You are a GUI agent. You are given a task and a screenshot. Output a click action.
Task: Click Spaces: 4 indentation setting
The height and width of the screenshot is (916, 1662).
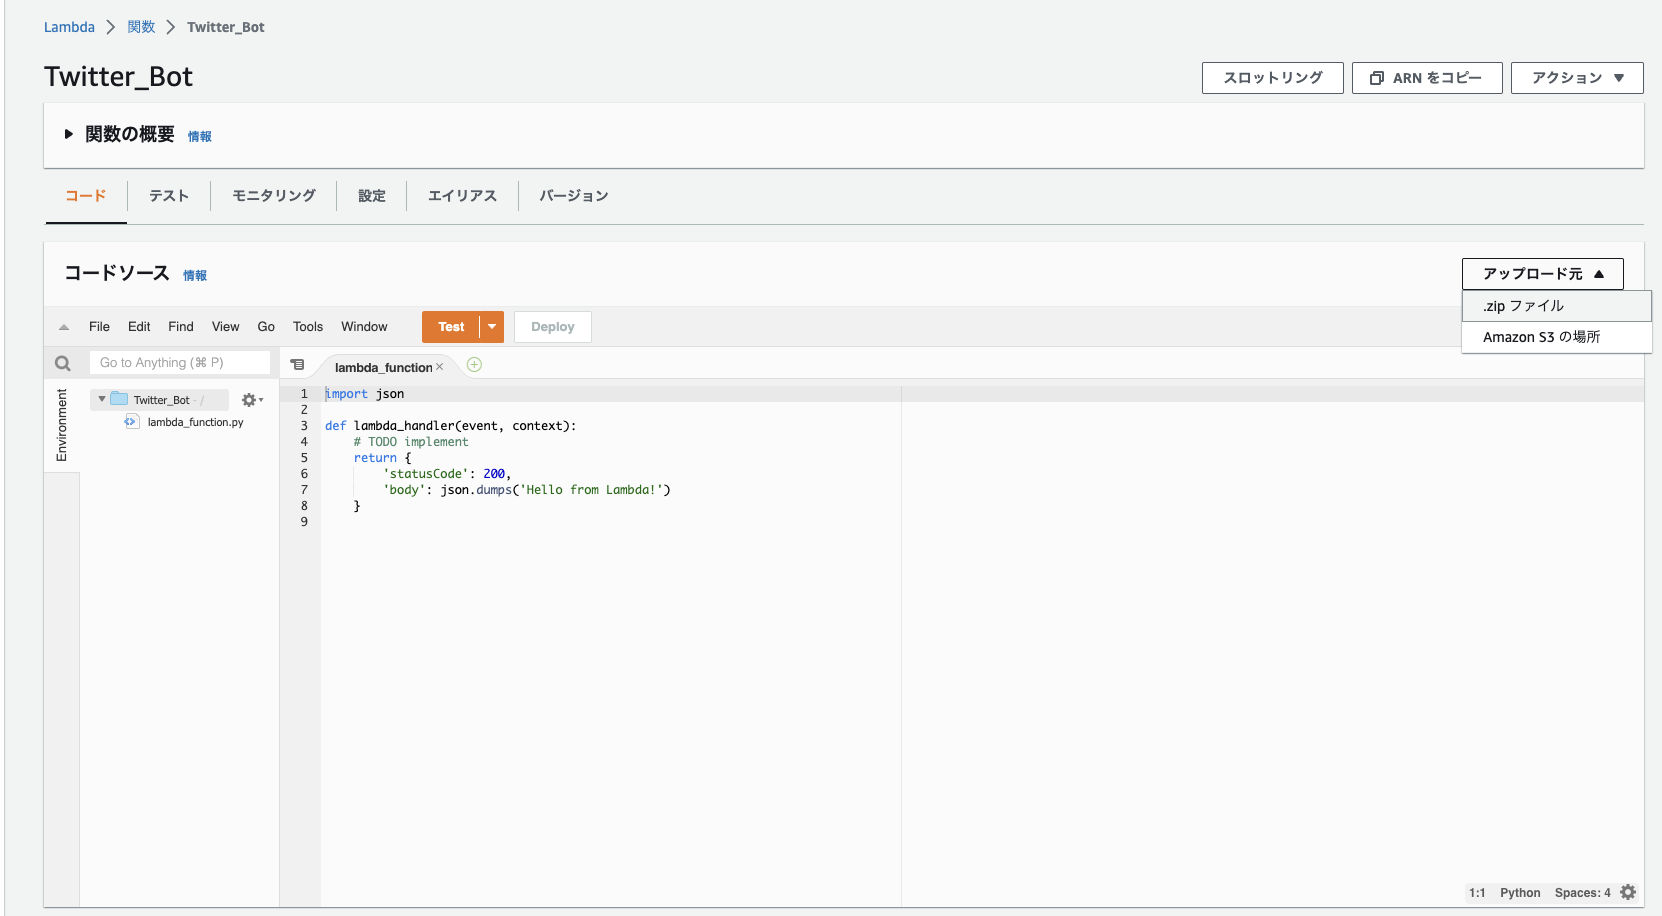click(x=1582, y=893)
